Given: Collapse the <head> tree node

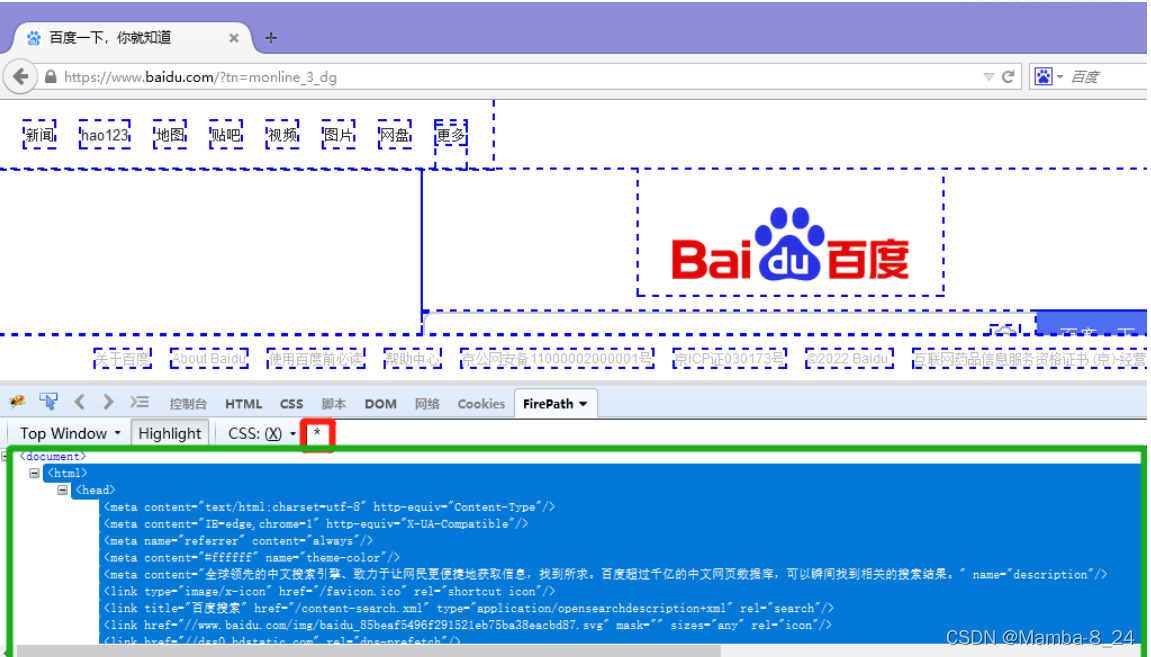Looking at the screenshot, I should 63,490.
